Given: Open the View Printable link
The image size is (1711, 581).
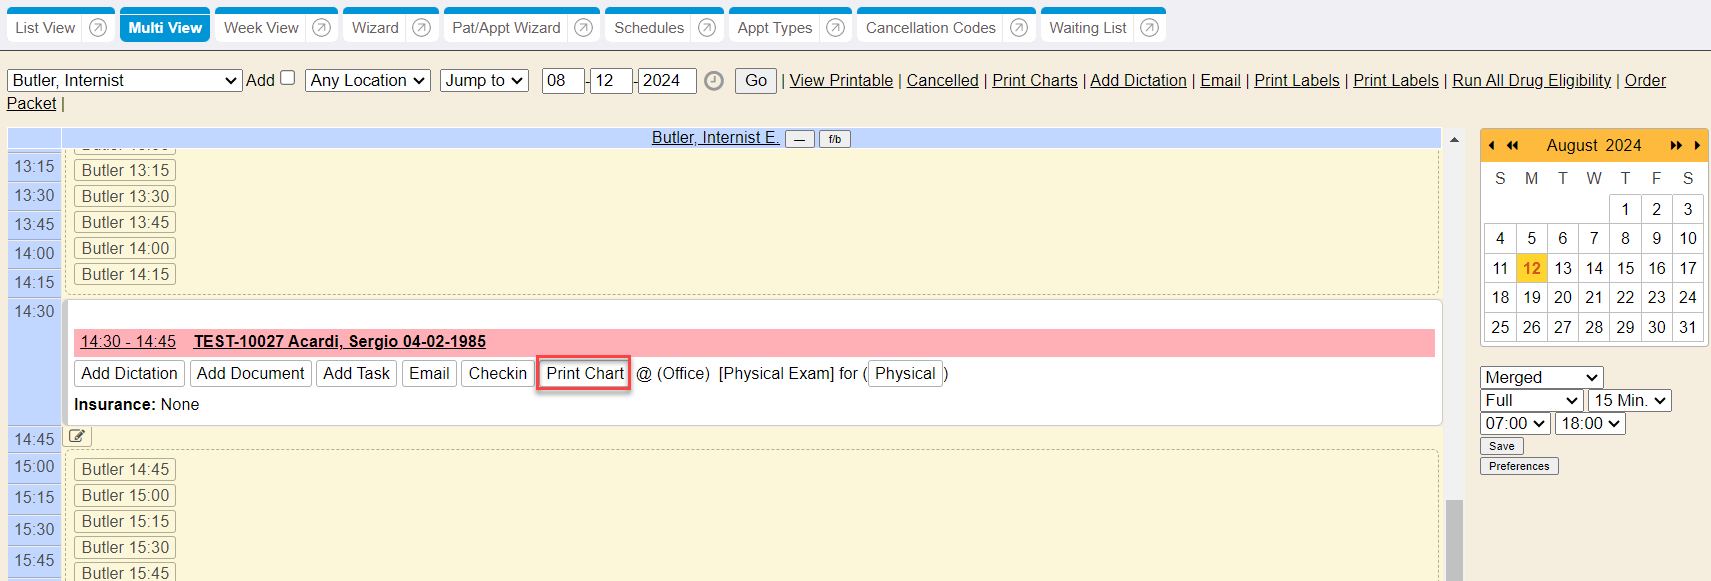Looking at the screenshot, I should click(x=841, y=80).
